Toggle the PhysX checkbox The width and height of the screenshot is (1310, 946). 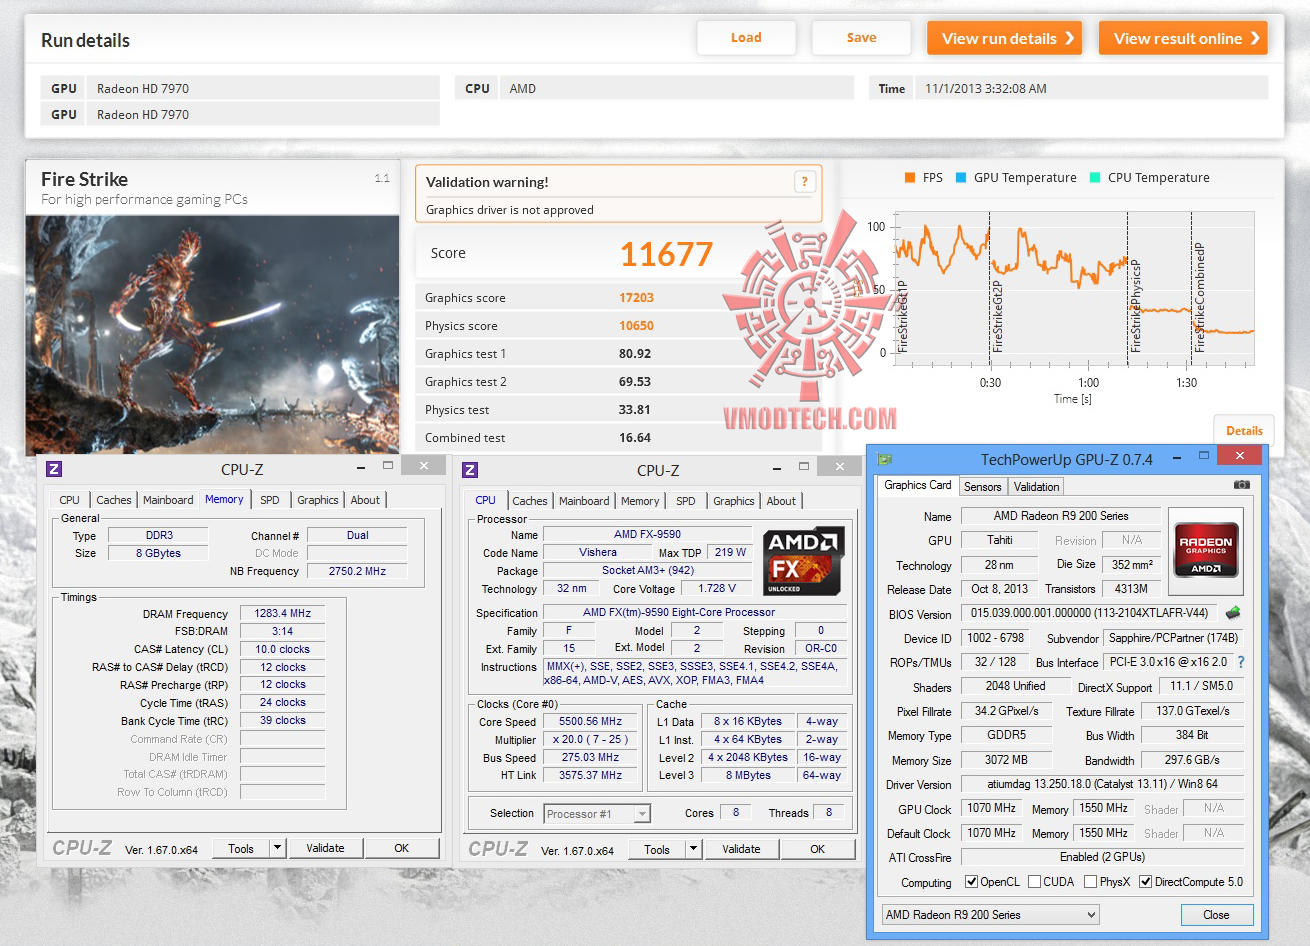tap(1090, 882)
